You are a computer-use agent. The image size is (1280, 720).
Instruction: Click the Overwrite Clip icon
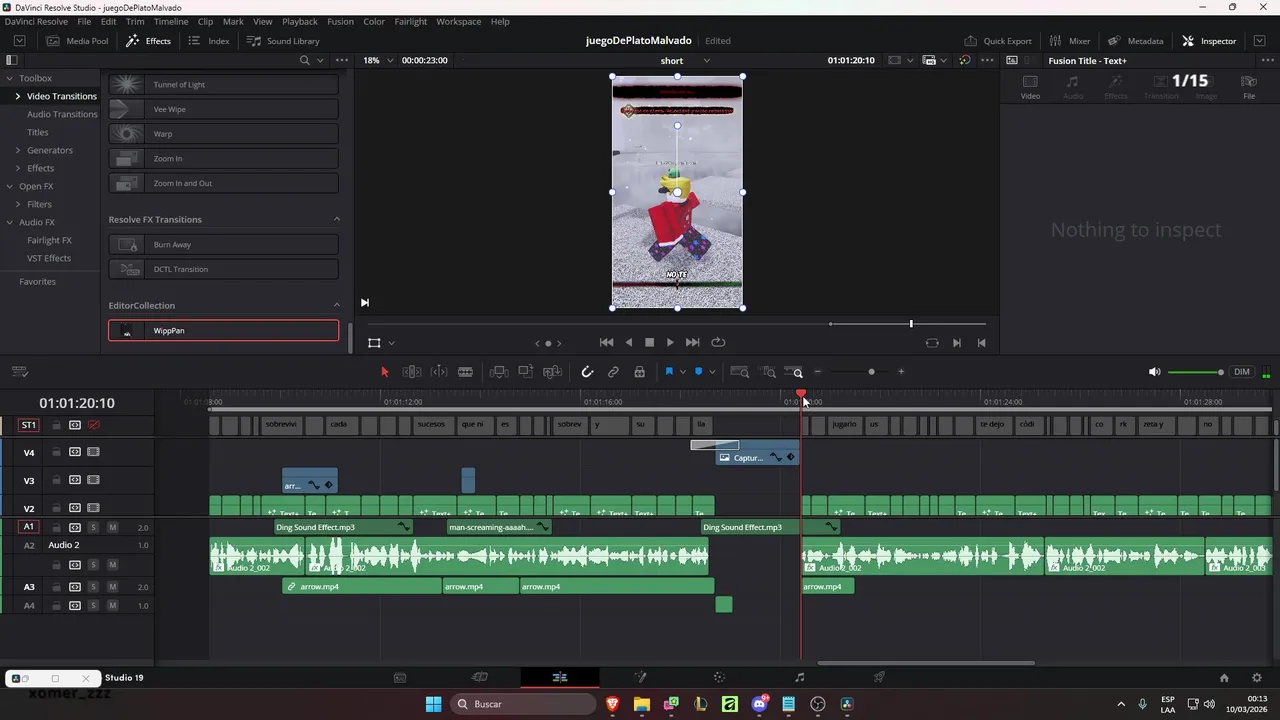[526, 372]
